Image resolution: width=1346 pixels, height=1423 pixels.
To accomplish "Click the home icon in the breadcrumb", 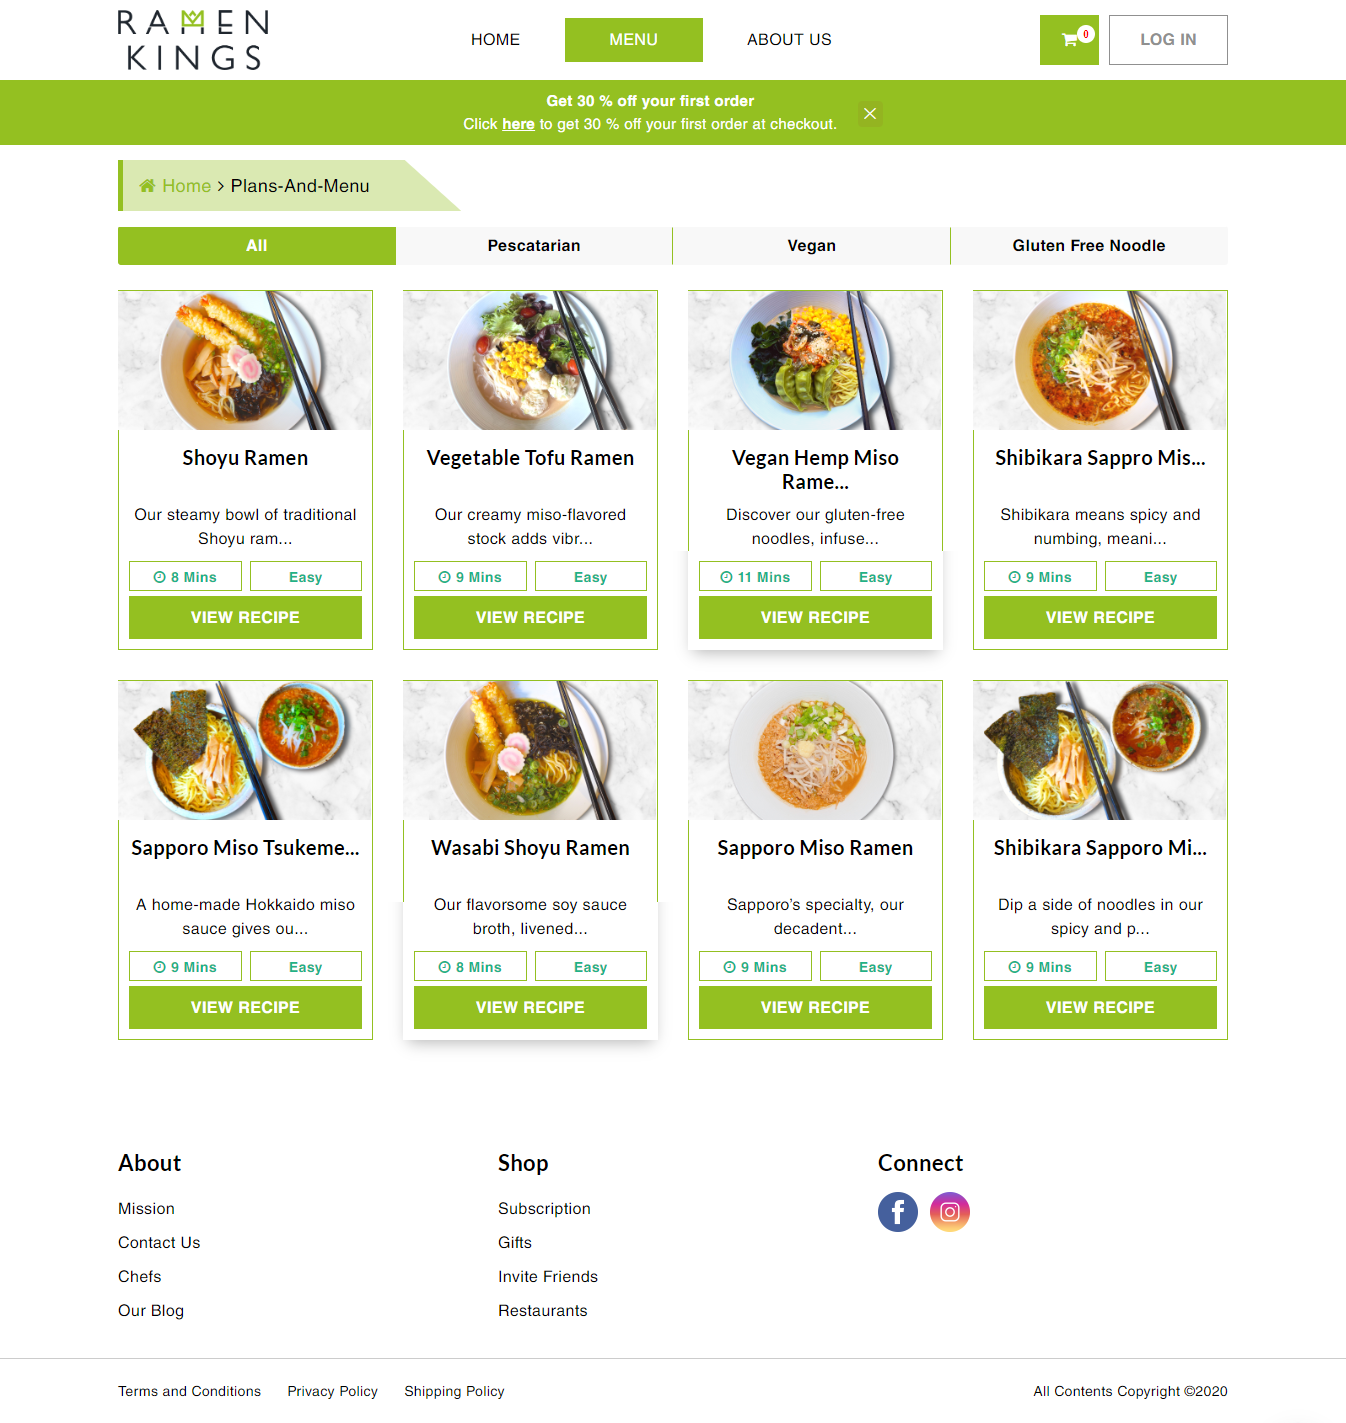I will click(x=147, y=186).
